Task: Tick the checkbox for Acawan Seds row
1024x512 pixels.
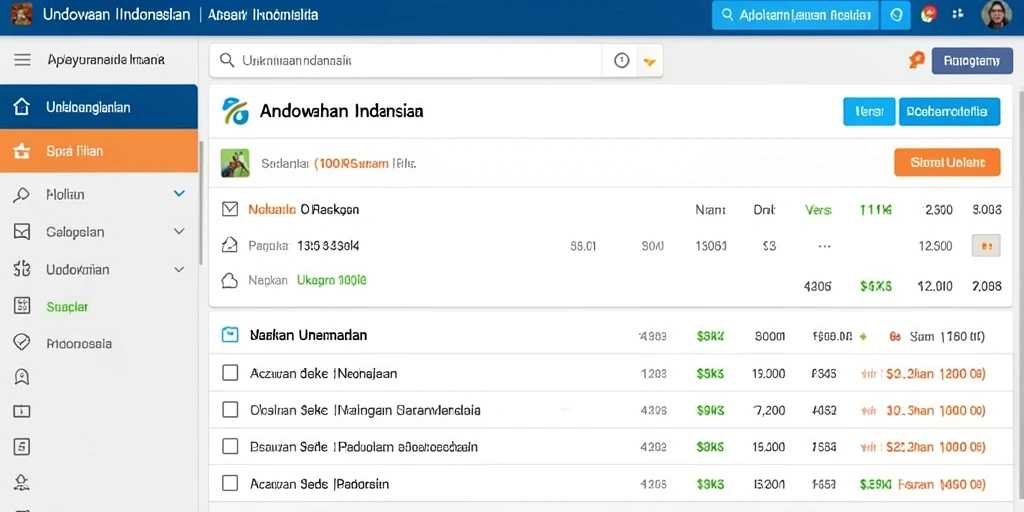Action: pos(230,483)
